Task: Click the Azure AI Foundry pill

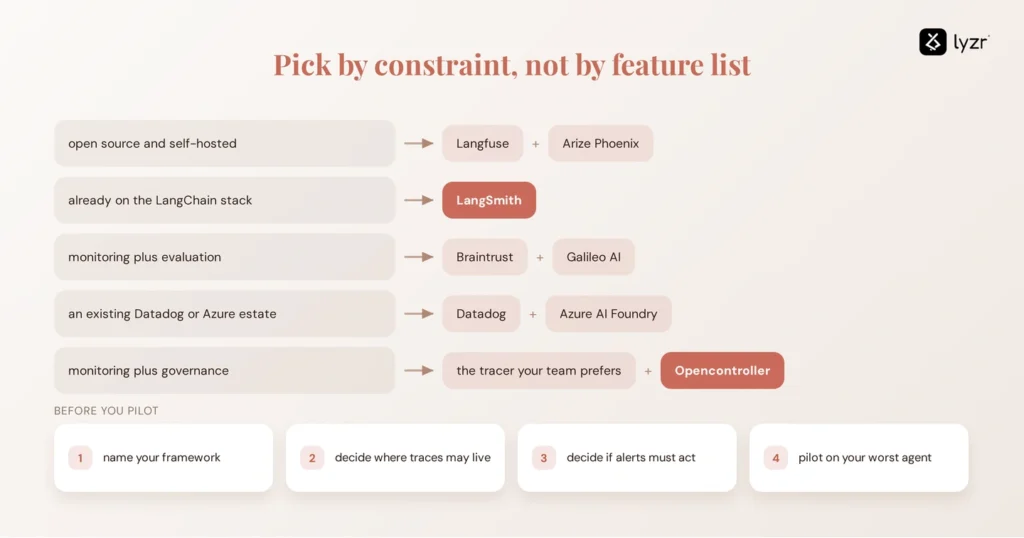Action: (608, 314)
